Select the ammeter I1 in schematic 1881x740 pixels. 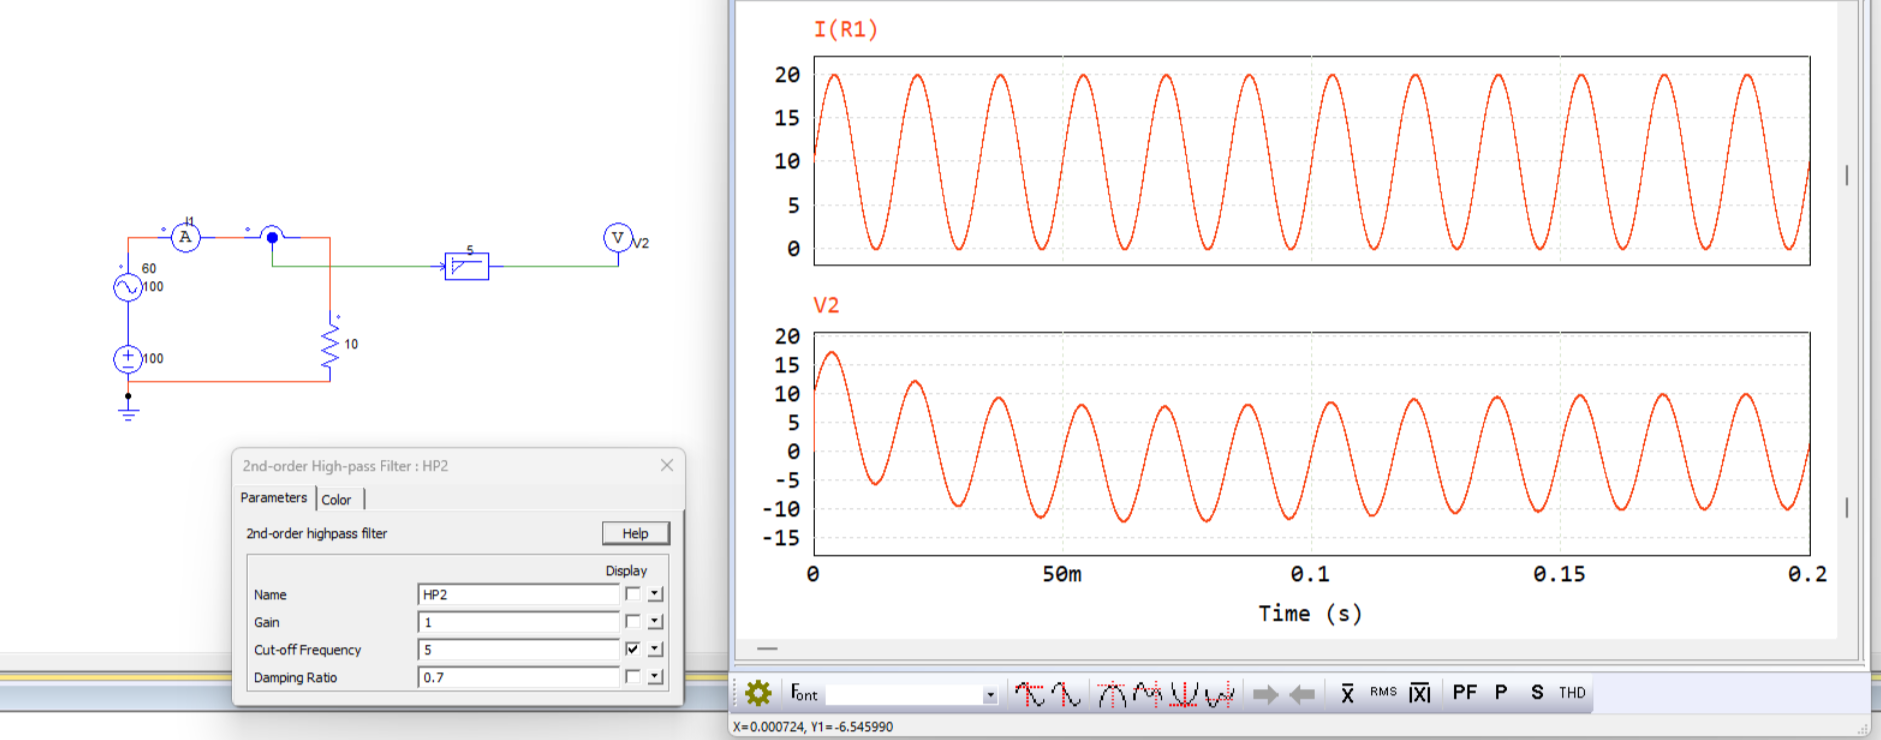coord(185,237)
